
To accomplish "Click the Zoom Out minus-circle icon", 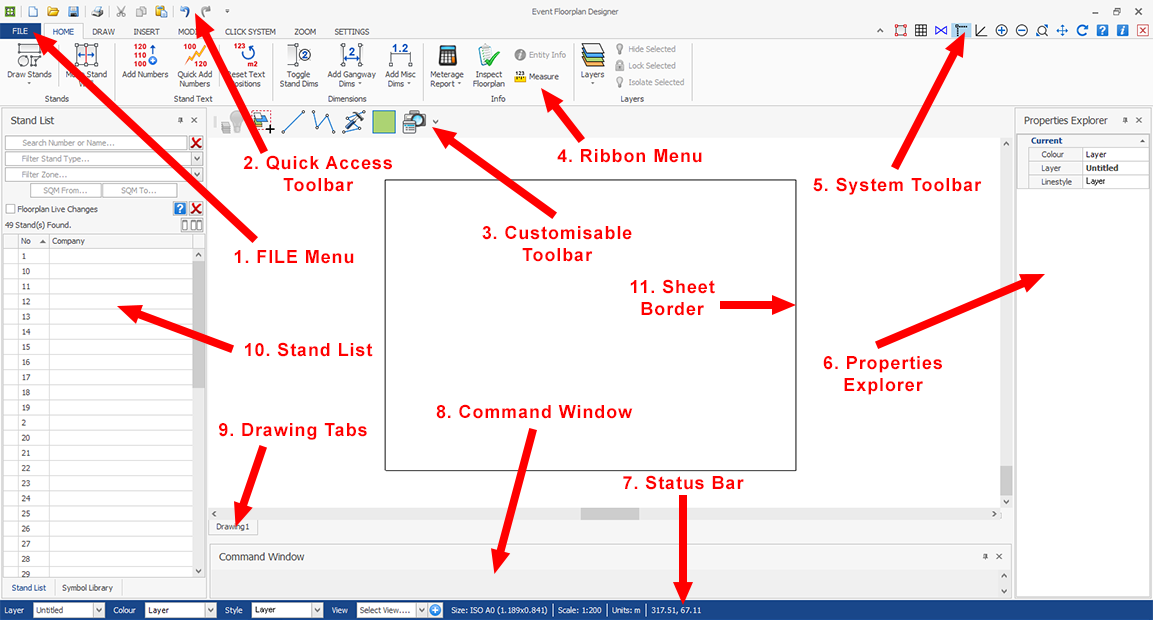I will tap(1021, 30).
